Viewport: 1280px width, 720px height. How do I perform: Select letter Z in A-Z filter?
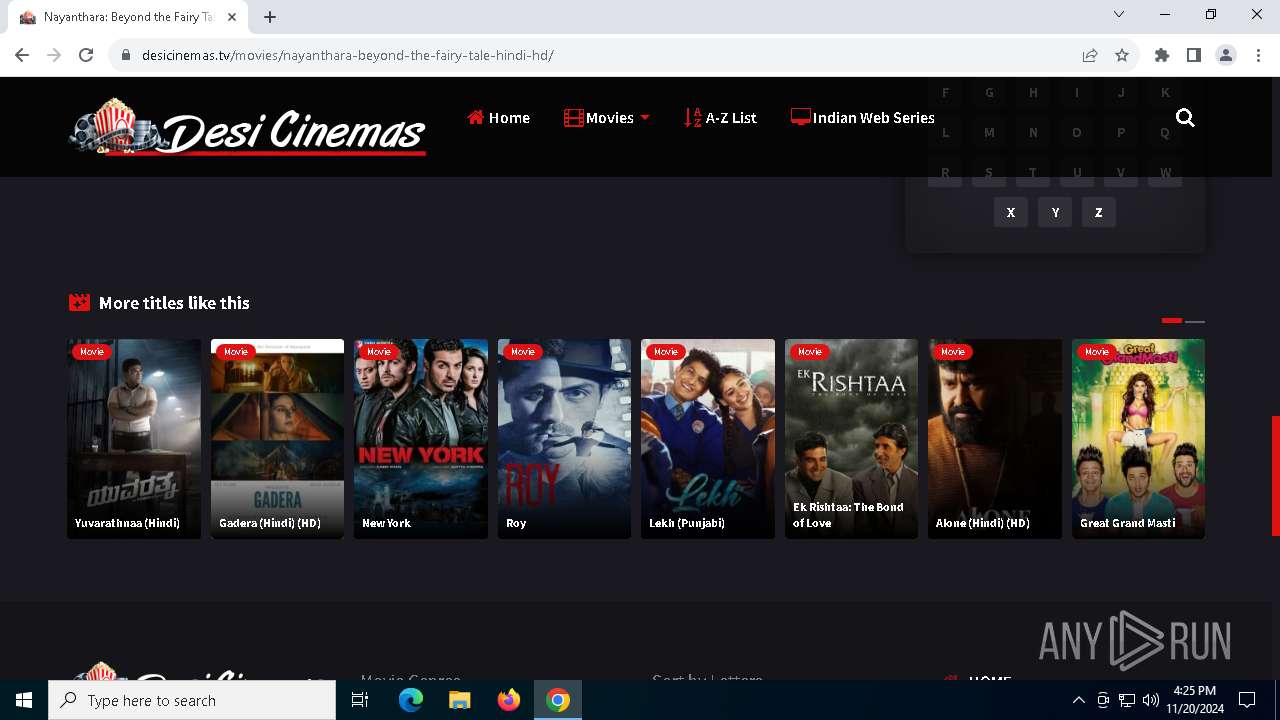1099,212
